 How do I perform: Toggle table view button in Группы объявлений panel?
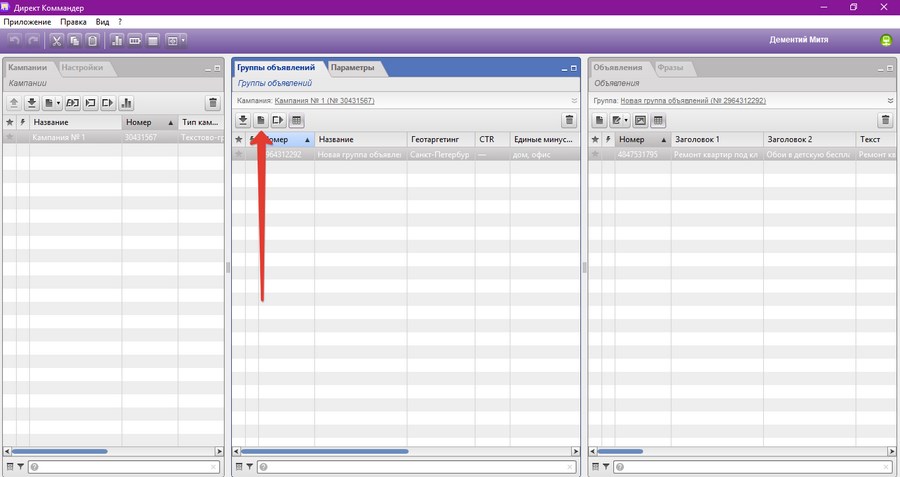point(296,121)
